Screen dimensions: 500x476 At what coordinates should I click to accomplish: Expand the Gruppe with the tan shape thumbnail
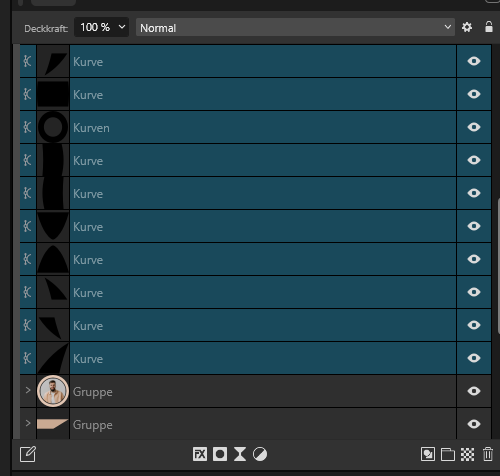[28, 423]
